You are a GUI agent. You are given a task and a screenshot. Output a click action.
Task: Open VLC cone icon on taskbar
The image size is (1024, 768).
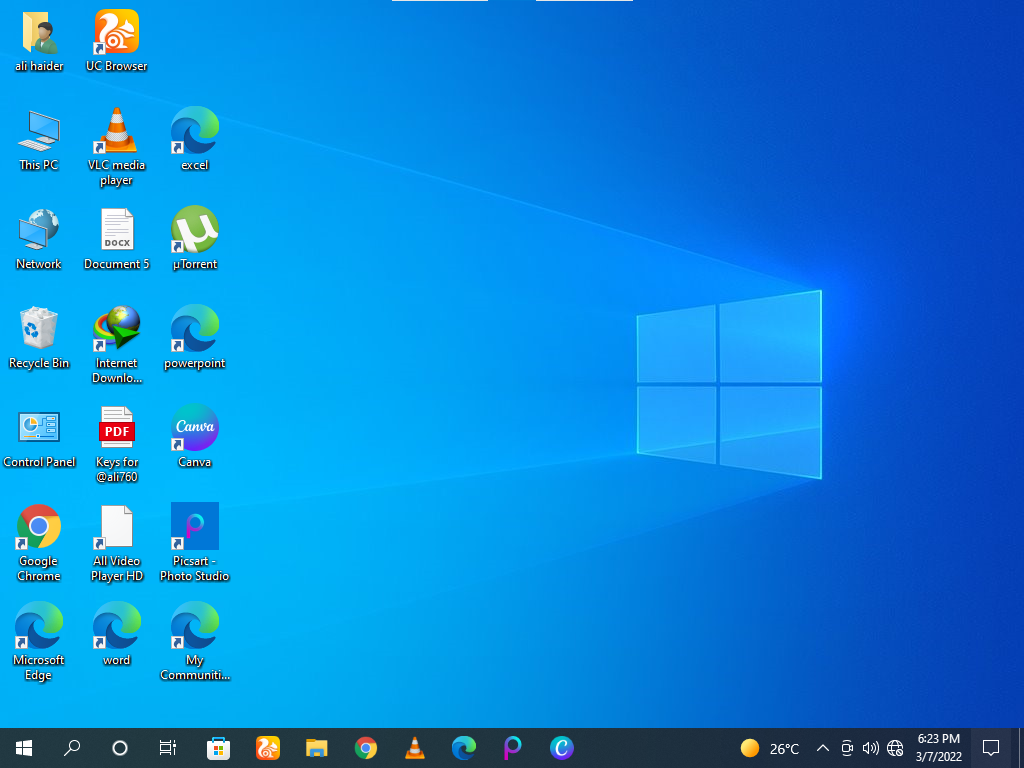415,748
